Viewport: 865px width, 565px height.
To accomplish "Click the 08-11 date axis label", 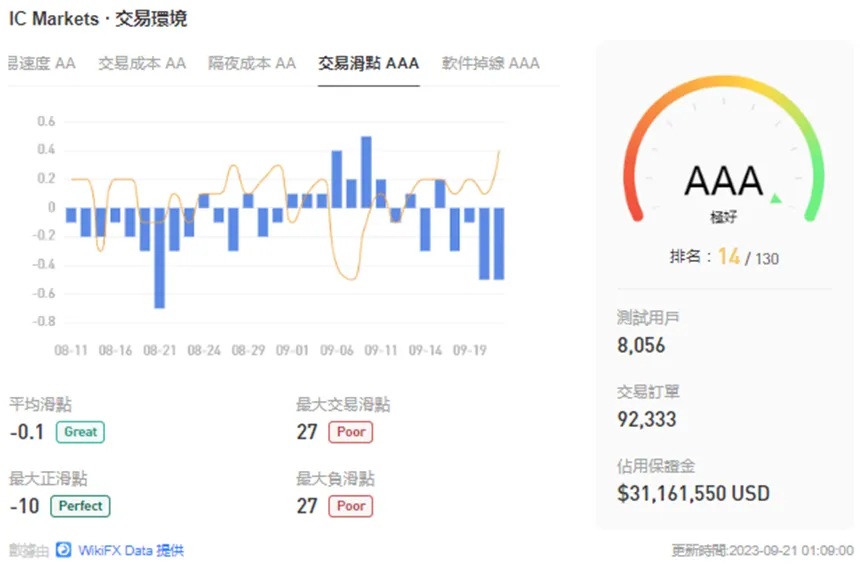I will [71, 350].
